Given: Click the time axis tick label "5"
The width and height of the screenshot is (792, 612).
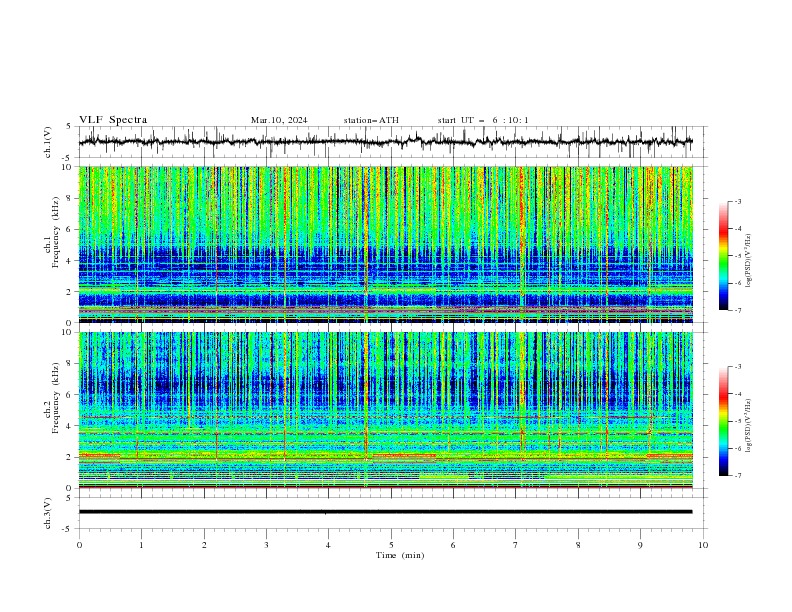Looking at the screenshot, I should [x=391, y=545].
